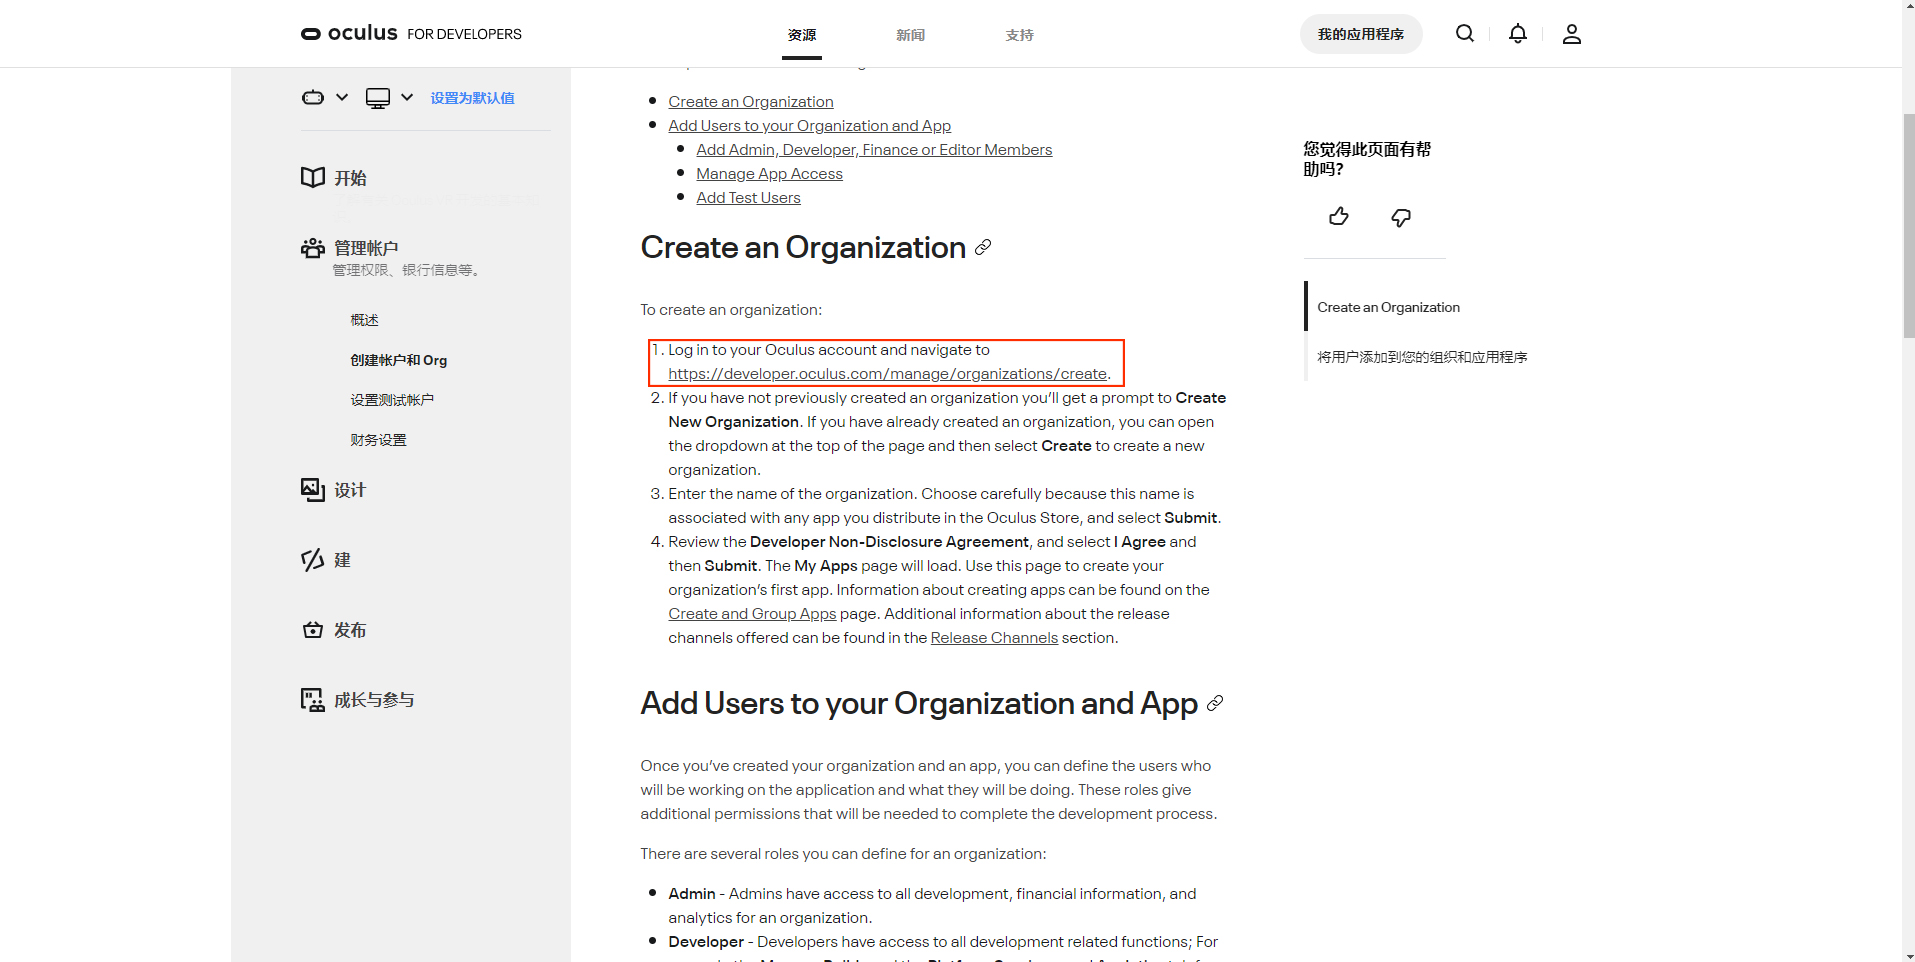Click the 设置为默认值 link

coord(472,98)
